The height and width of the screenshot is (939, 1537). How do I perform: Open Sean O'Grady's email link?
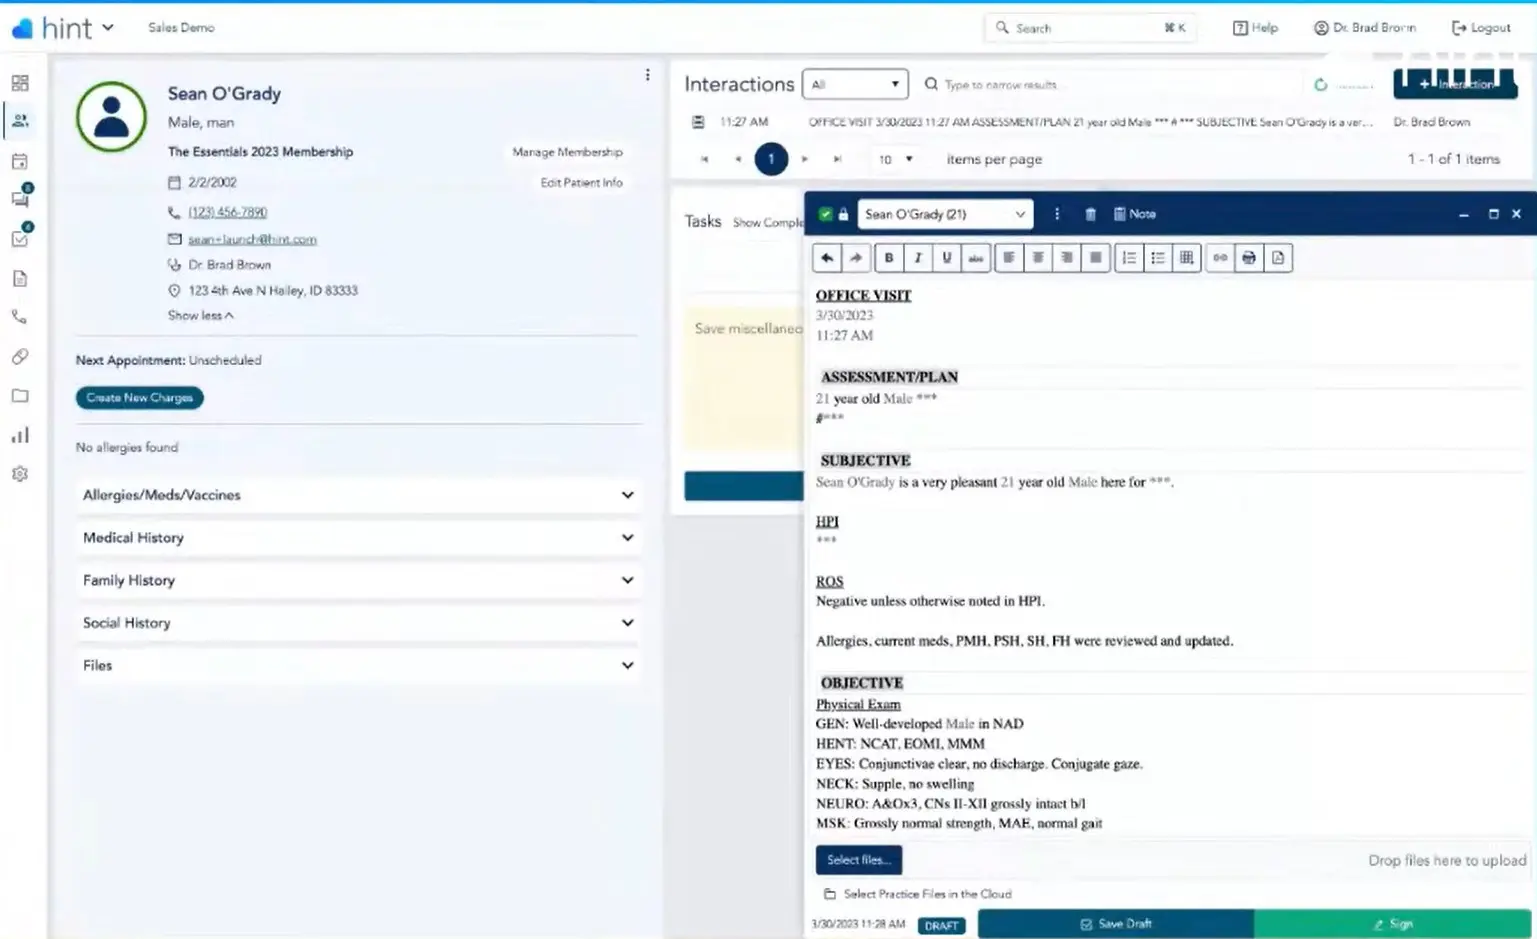pos(252,239)
